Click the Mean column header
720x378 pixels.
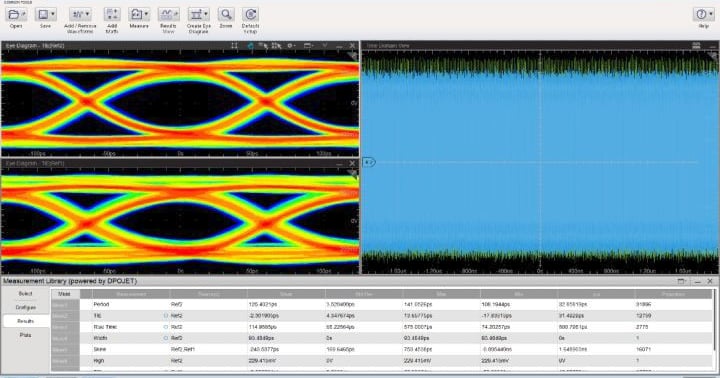coord(286,293)
